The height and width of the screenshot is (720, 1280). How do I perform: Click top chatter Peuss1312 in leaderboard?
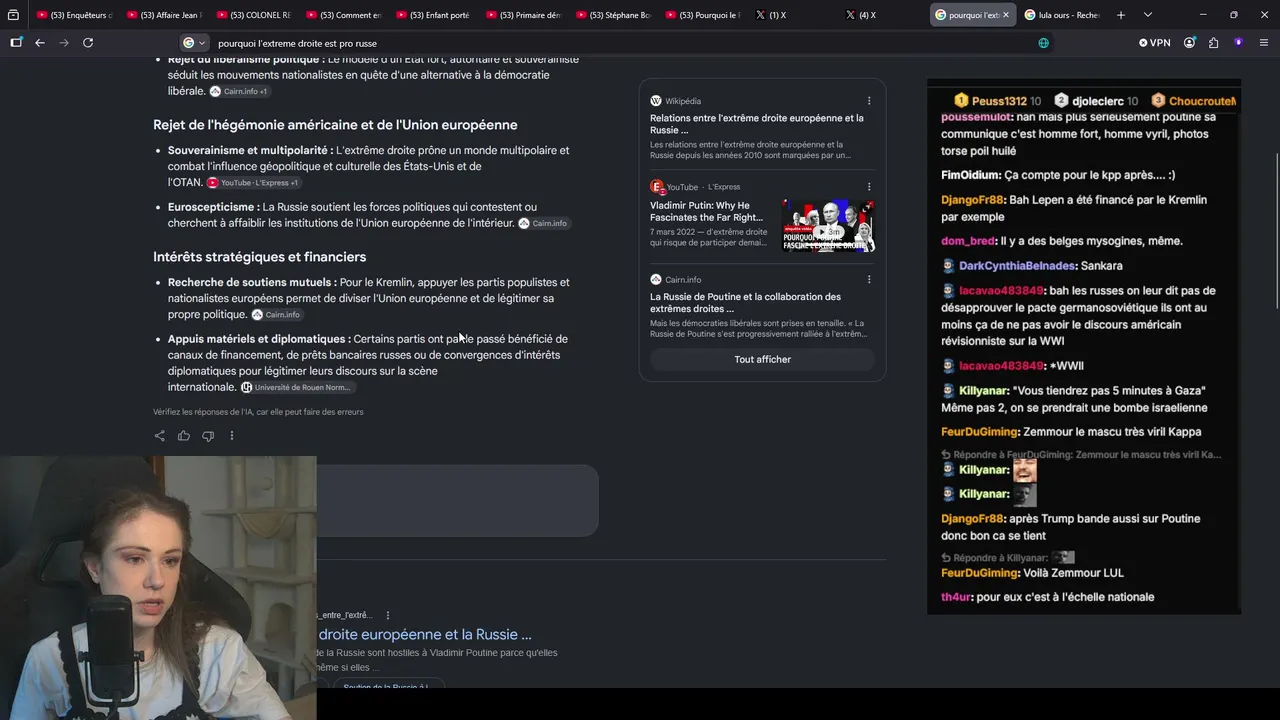(999, 101)
